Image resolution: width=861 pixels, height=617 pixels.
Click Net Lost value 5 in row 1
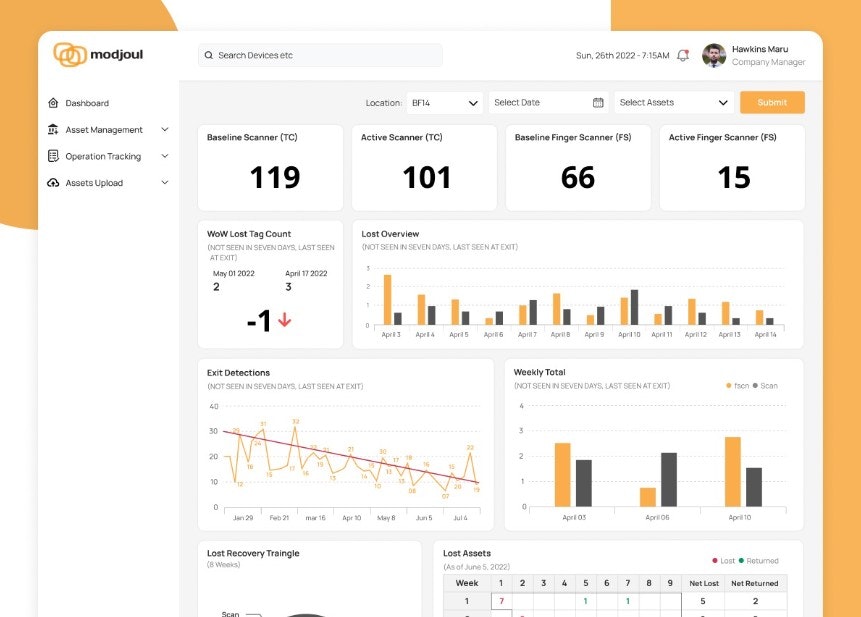click(703, 601)
